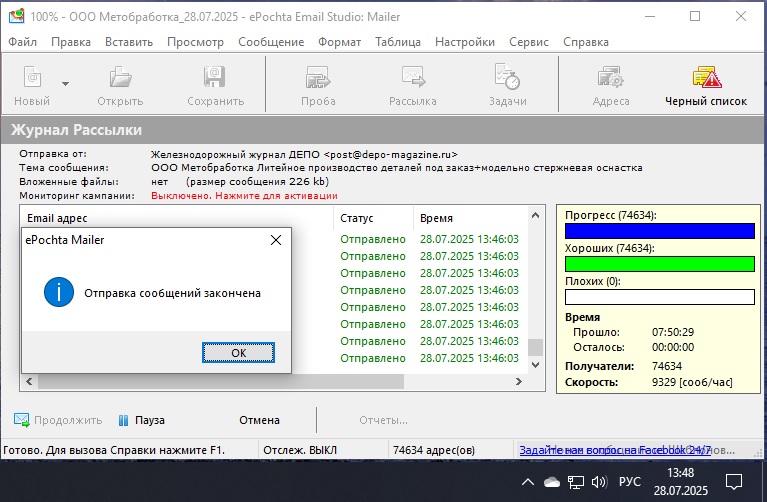767x502 pixels.
Task: Click the horizontal scroll left arrow
Action: coord(29,382)
